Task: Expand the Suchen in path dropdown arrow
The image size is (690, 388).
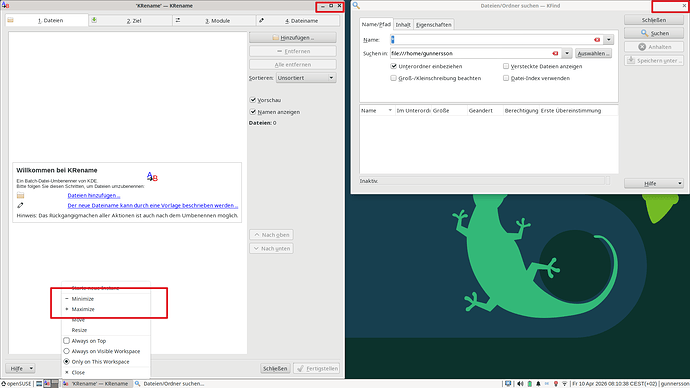Action: coord(567,53)
